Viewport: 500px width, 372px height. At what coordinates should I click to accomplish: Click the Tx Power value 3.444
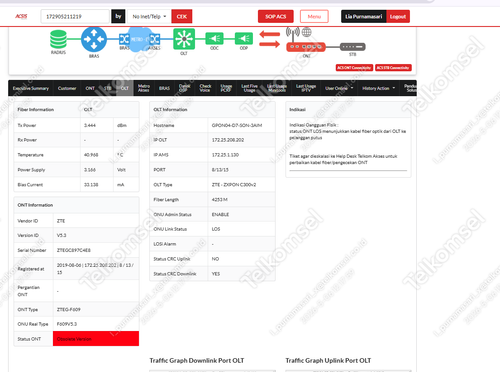tap(90, 125)
